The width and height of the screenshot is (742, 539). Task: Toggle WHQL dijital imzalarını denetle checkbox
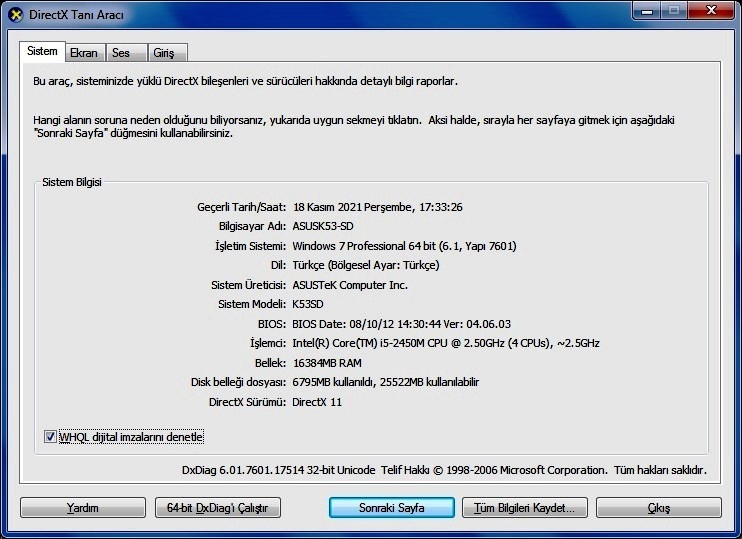pos(50,436)
